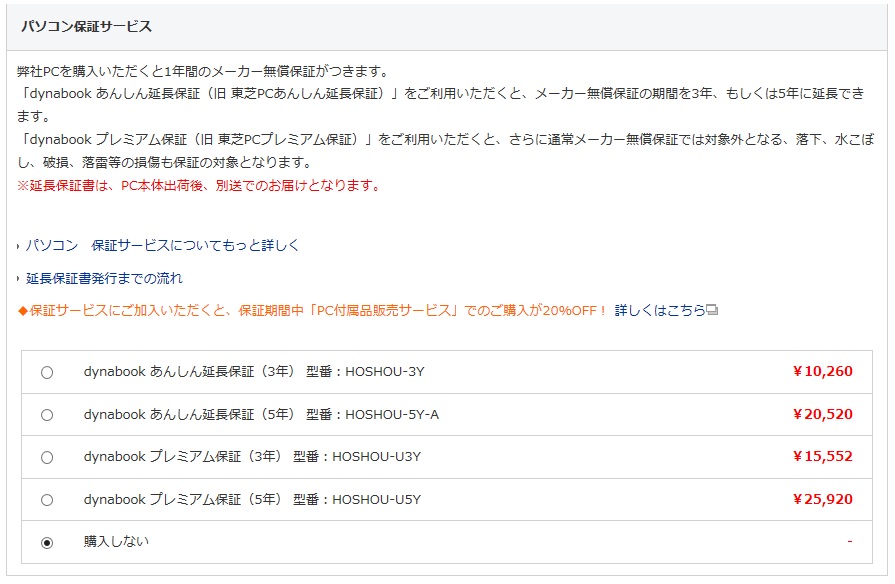Click the price ¥15,552
Image resolution: width=895 pixels, height=584 pixels.
pyautogui.click(x=823, y=457)
